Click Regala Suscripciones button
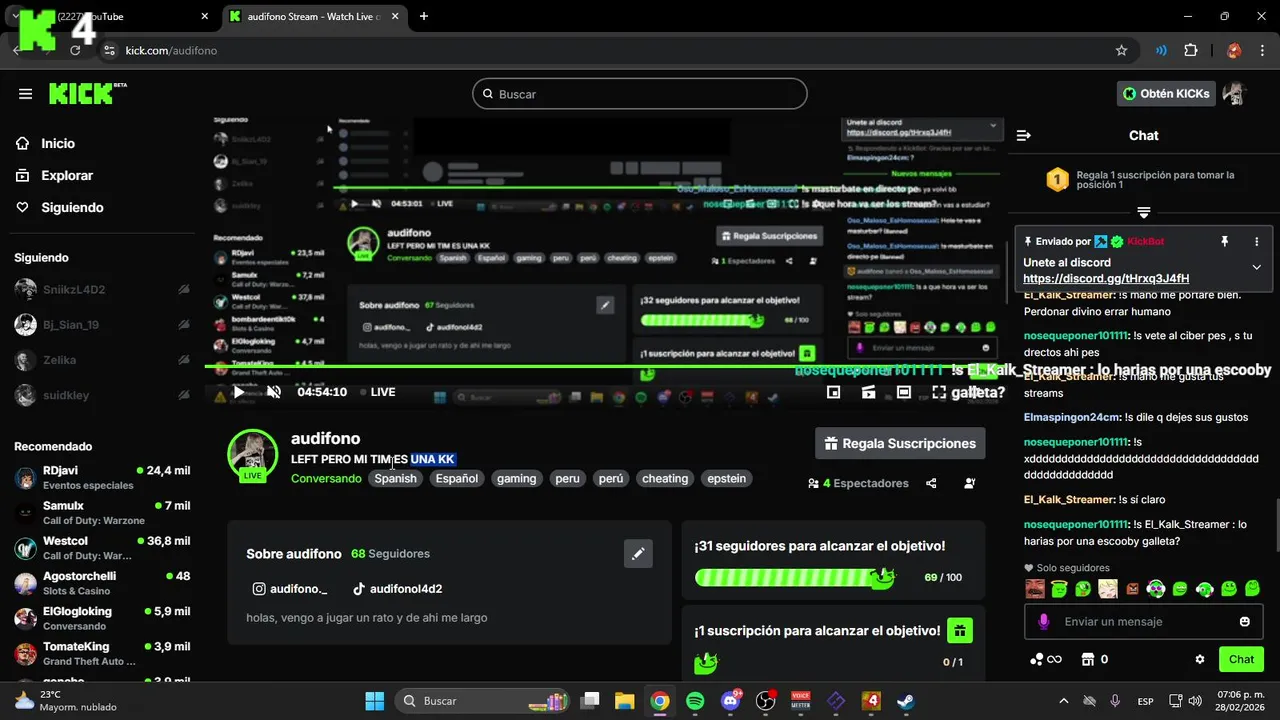1280x720 pixels. coord(900,443)
